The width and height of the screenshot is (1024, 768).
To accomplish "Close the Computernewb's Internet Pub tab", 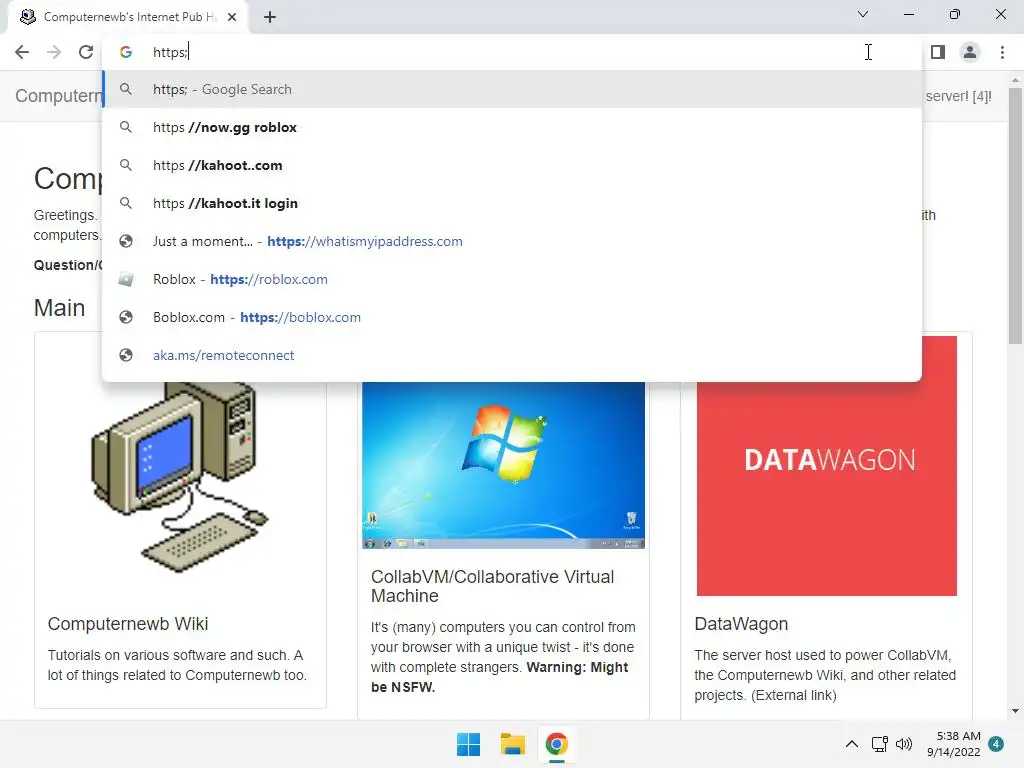I will 232,17.
